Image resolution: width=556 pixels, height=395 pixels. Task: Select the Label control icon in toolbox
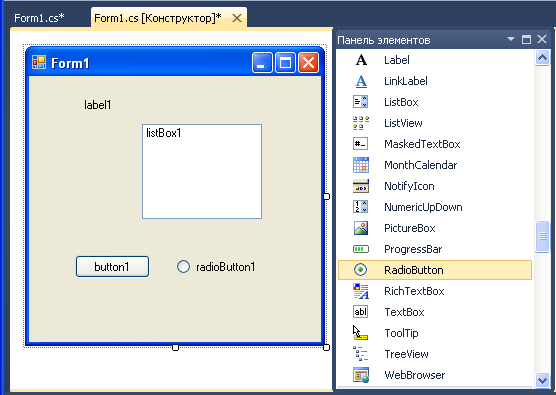pos(361,60)
